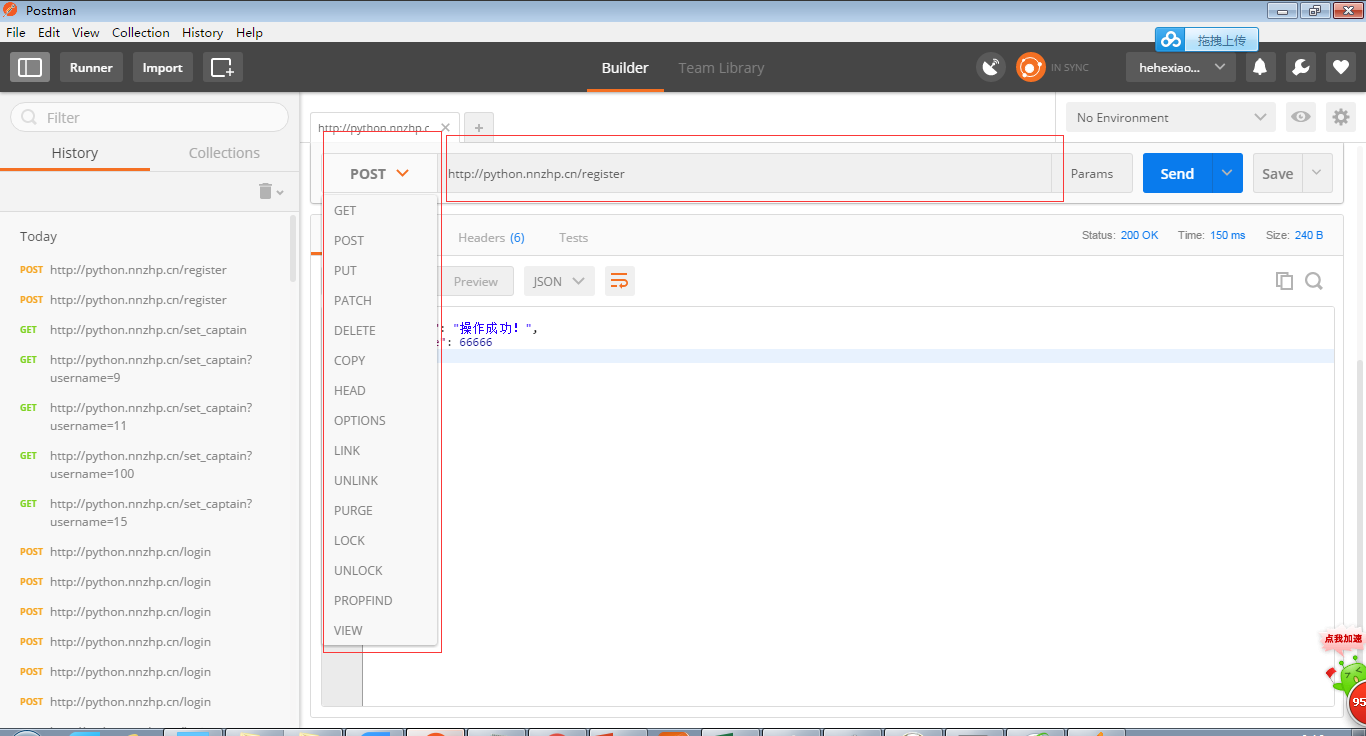Switch to the Collections tab
The width and height of the screenshot is (1366, 736).
point(224,153)
